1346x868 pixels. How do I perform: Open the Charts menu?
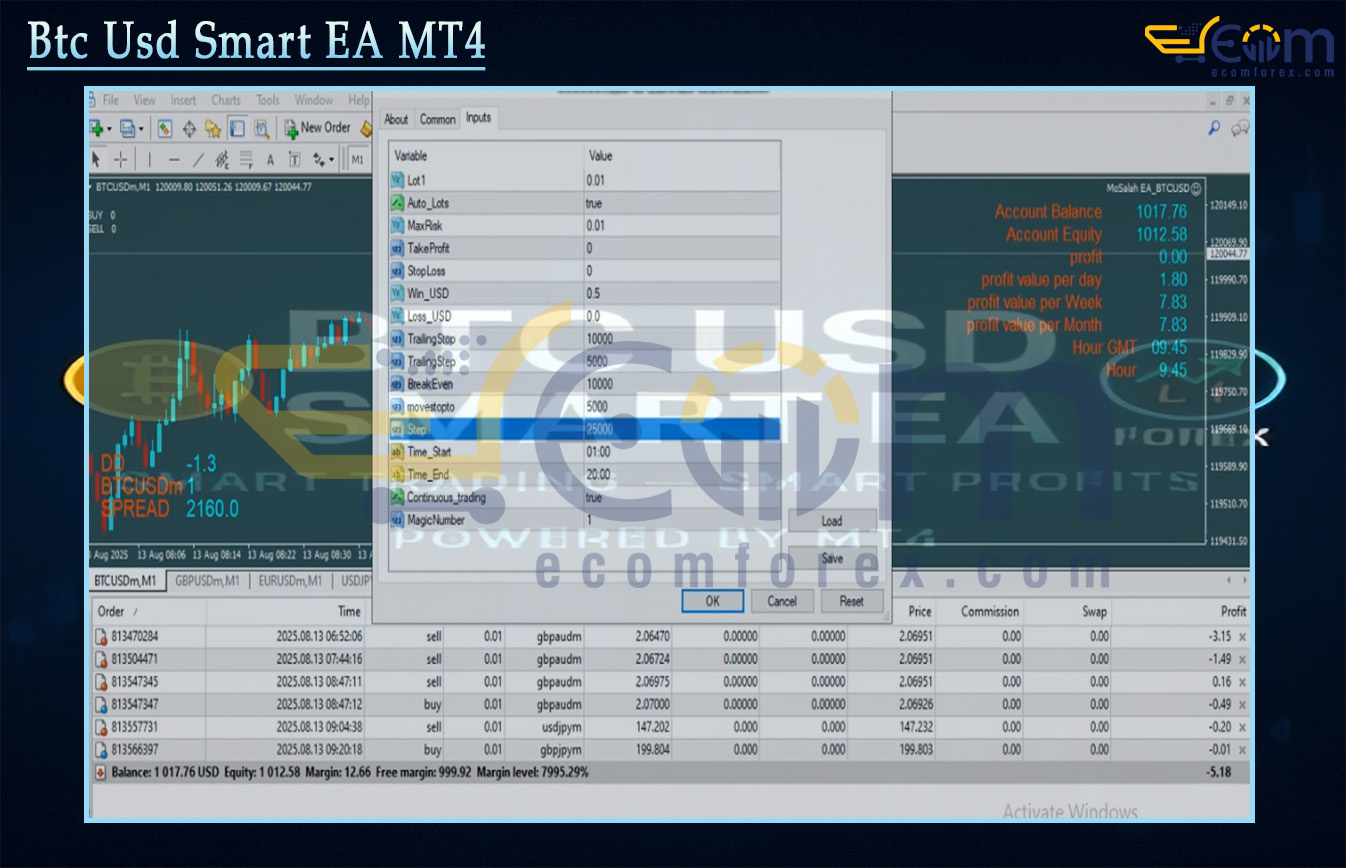click(226, 100)
